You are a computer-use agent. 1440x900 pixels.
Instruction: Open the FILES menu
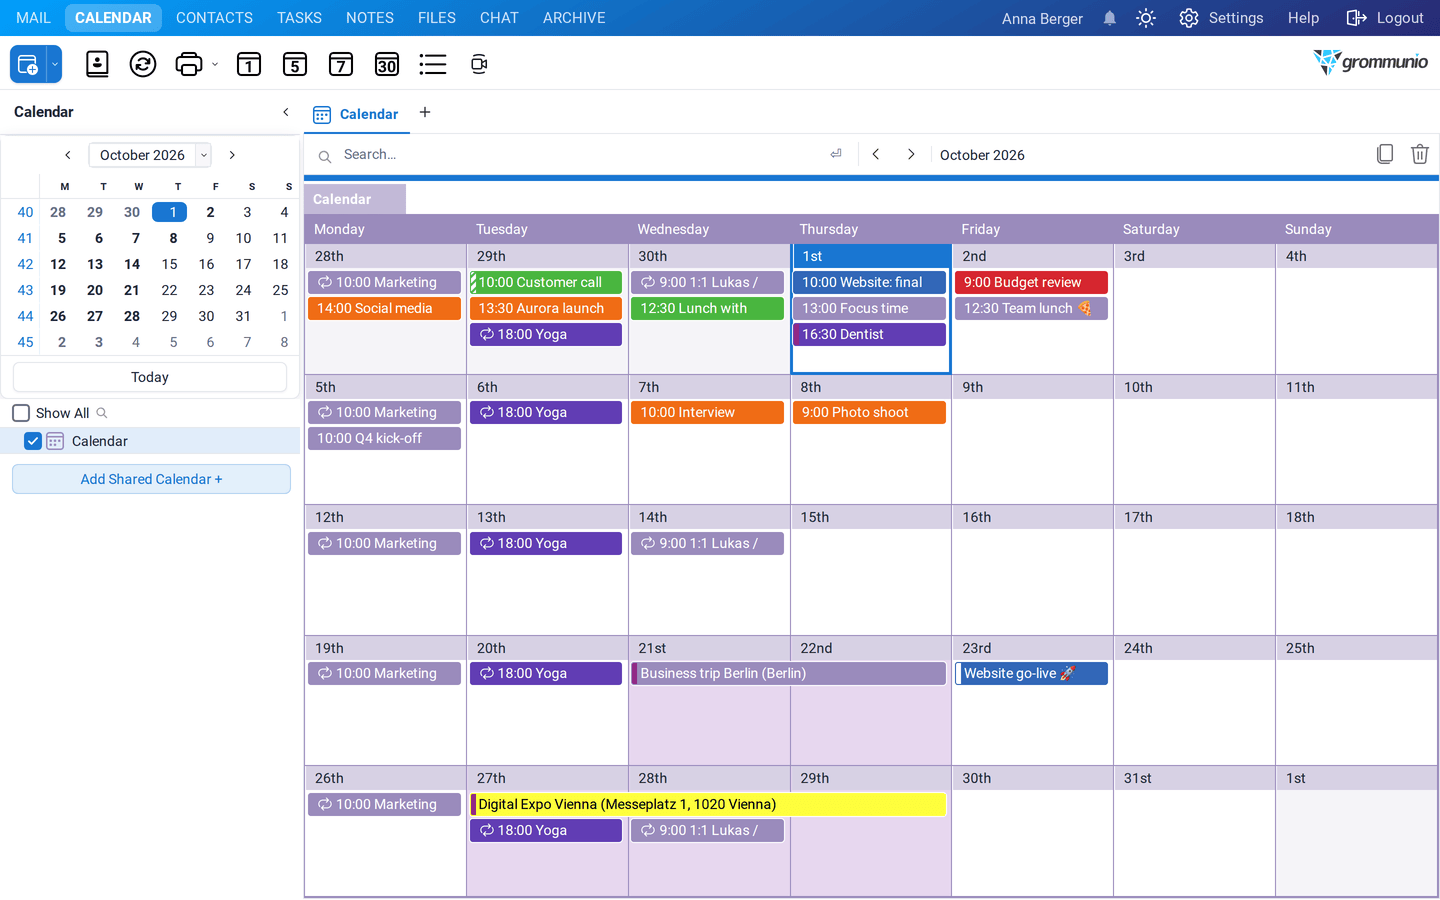437,18
